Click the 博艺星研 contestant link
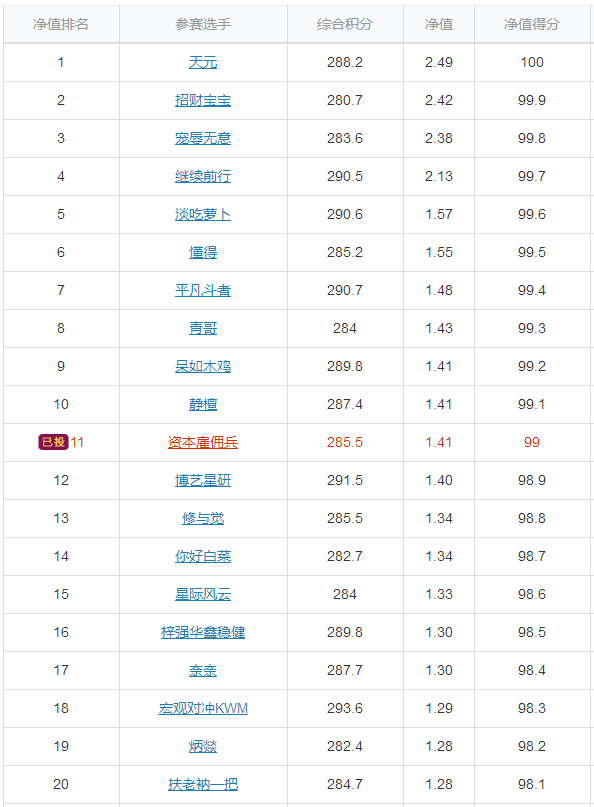The width and height of the screenshot is (594, 807). coord(203,481)
